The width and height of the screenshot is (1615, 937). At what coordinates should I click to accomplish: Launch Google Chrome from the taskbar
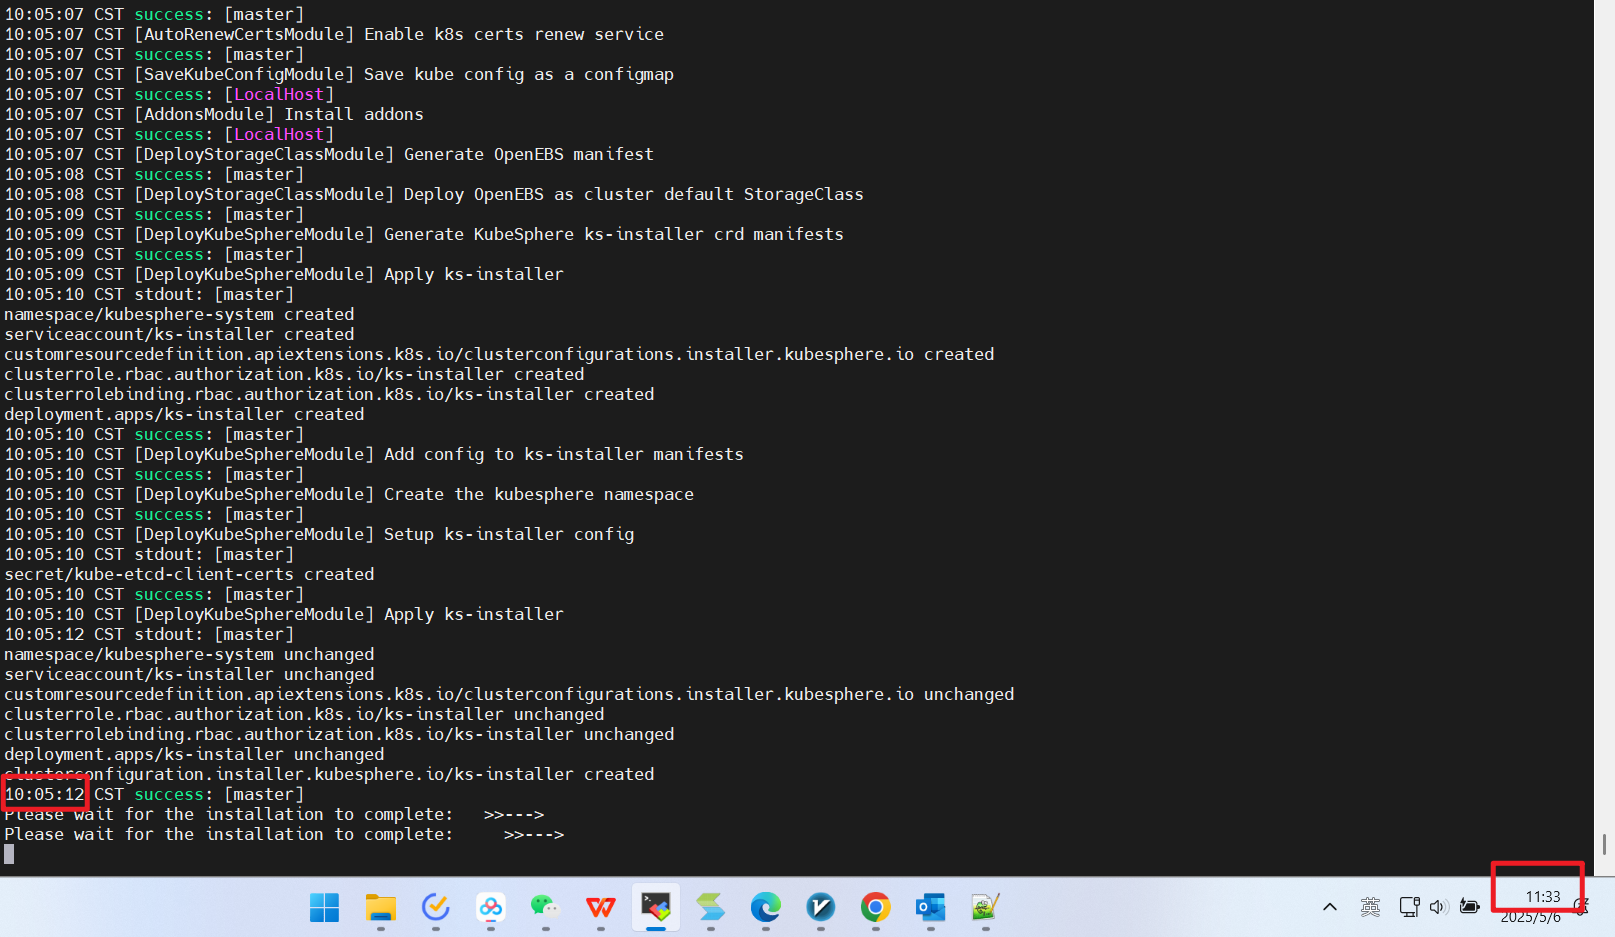[x=875, y=907]
